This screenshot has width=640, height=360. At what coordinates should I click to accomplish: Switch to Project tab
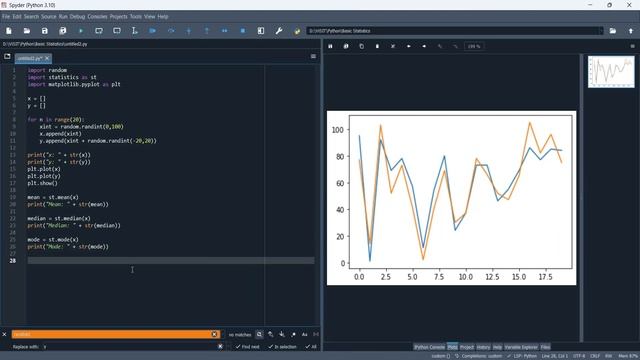tap(467, 347)
